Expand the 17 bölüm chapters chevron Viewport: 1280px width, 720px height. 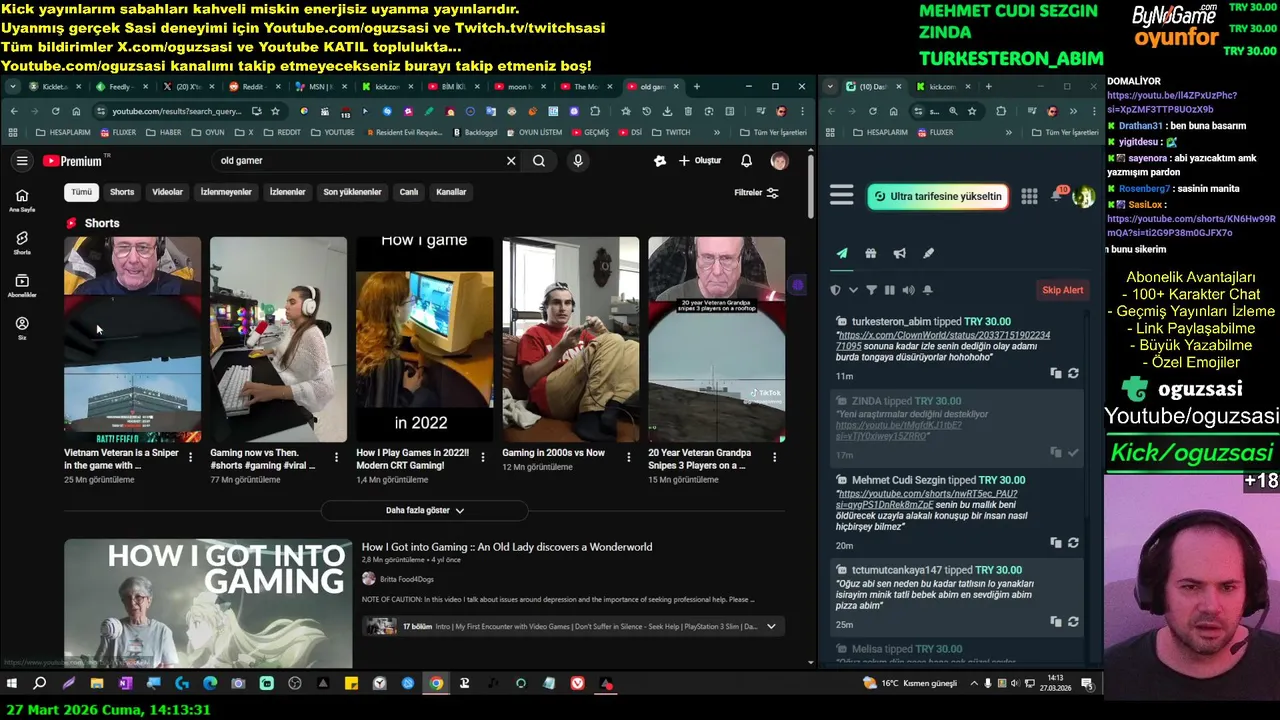tap(771, 627)
